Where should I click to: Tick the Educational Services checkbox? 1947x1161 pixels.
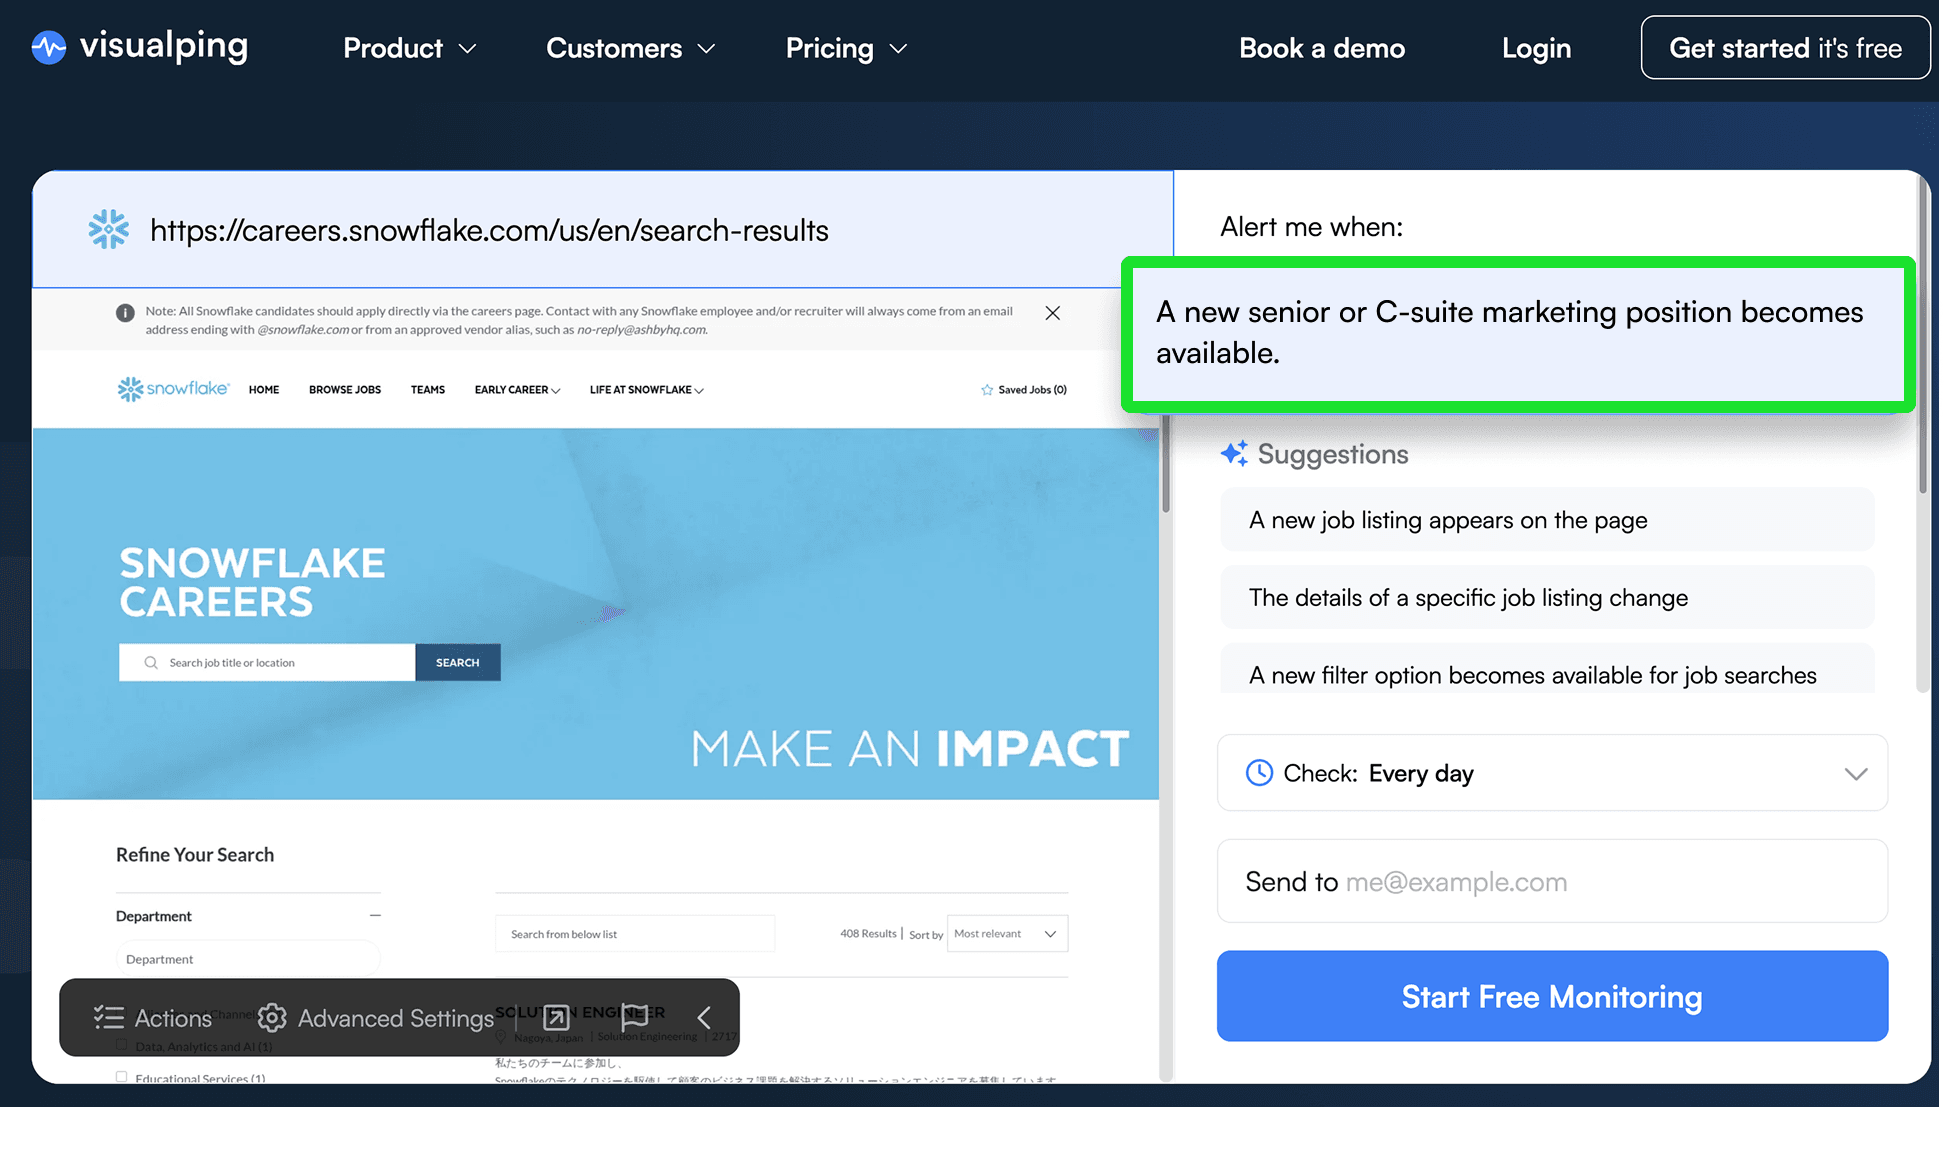pos(122,1077)
